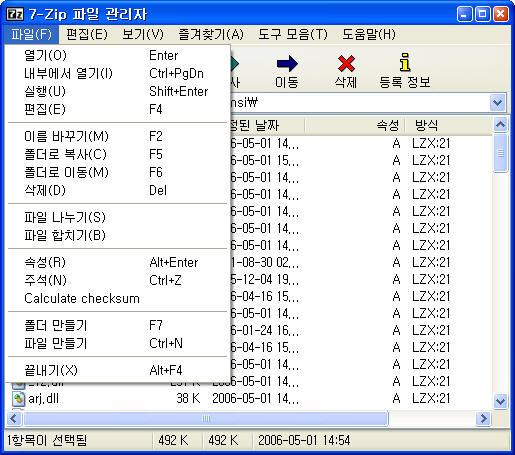Click the 방식 column header
This screenshot has width=515, height=455.
tap(448, 125)
